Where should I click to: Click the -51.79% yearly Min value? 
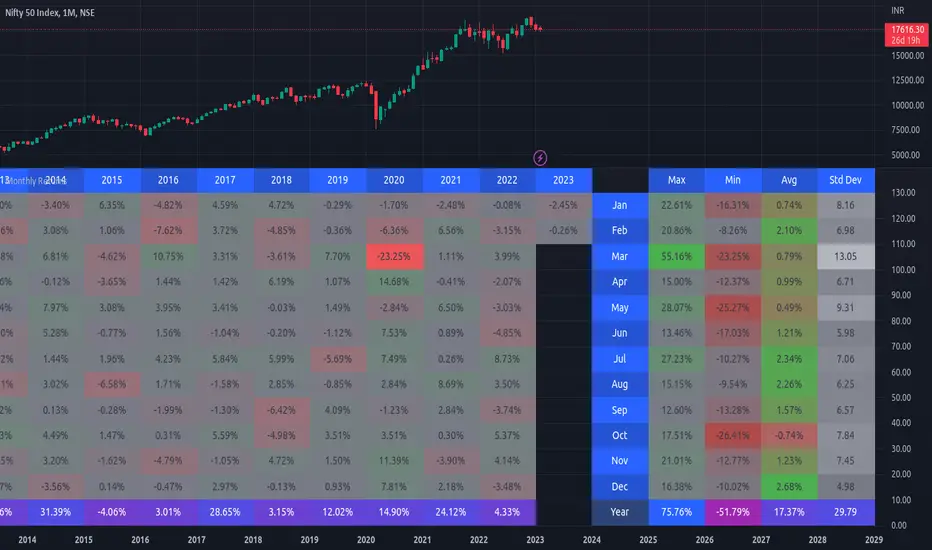(733, 512)
